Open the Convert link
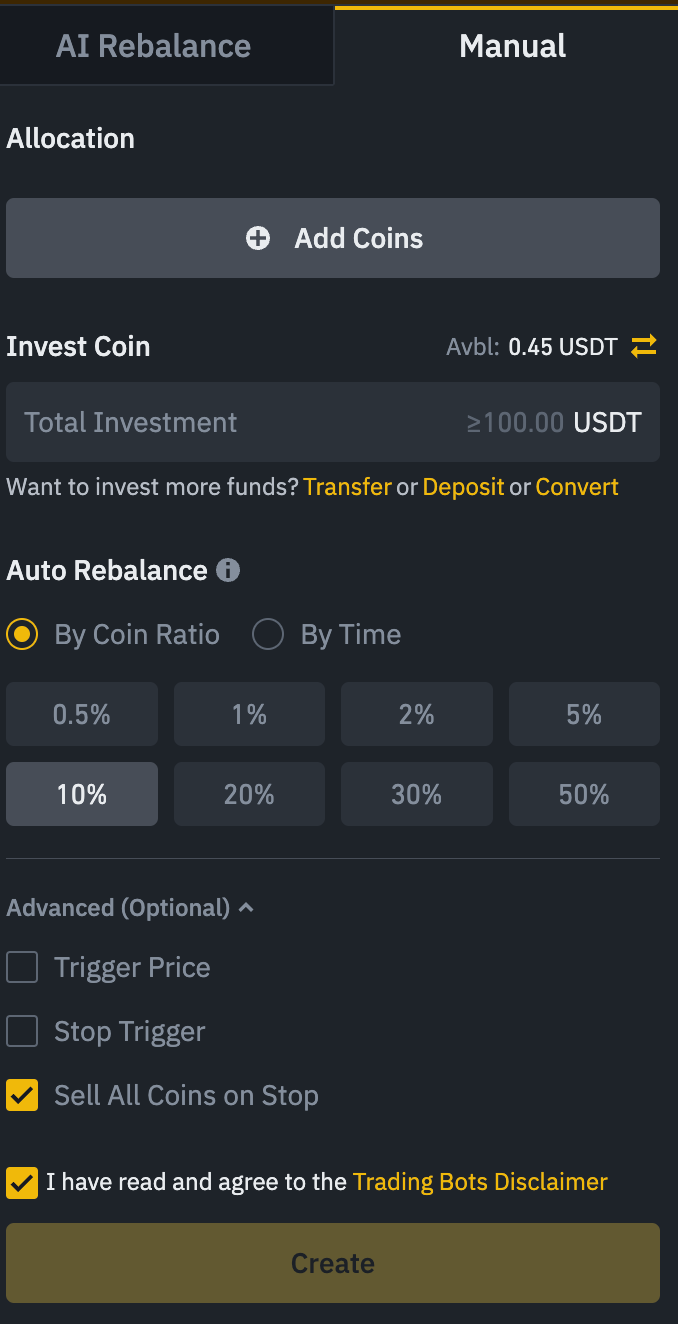The image size is (678, 1324). (x=577, y=487)
